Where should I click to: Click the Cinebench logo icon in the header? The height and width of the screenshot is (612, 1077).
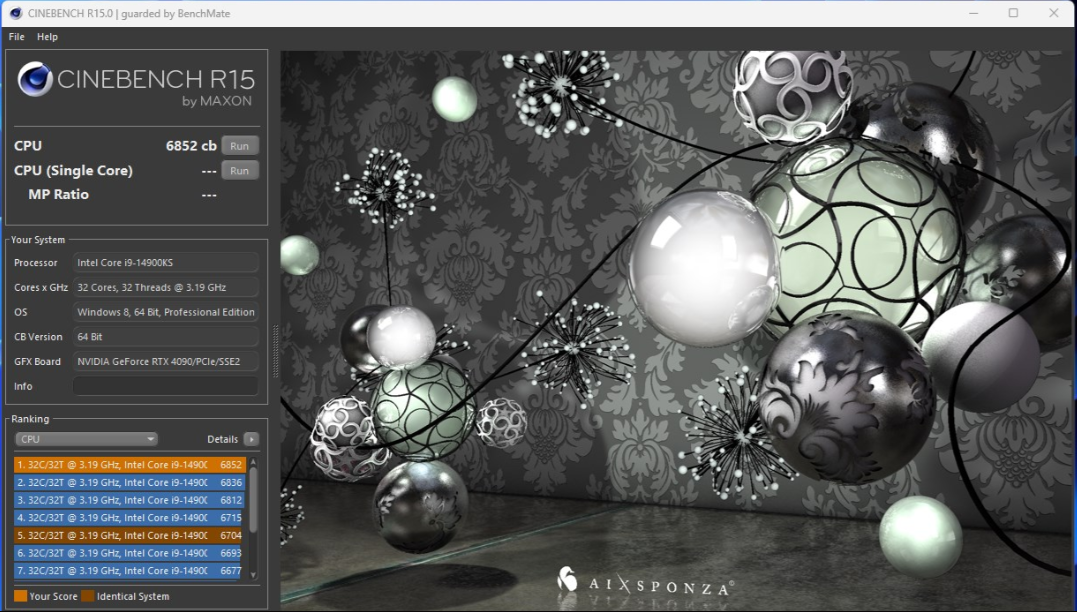pyautogui.click(x=35, y=79)
